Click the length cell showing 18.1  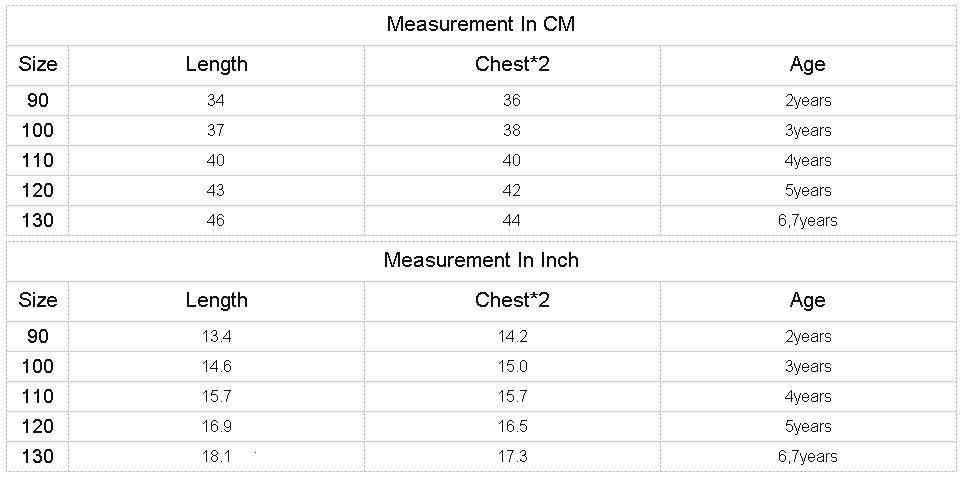click(x=216, y=456)
